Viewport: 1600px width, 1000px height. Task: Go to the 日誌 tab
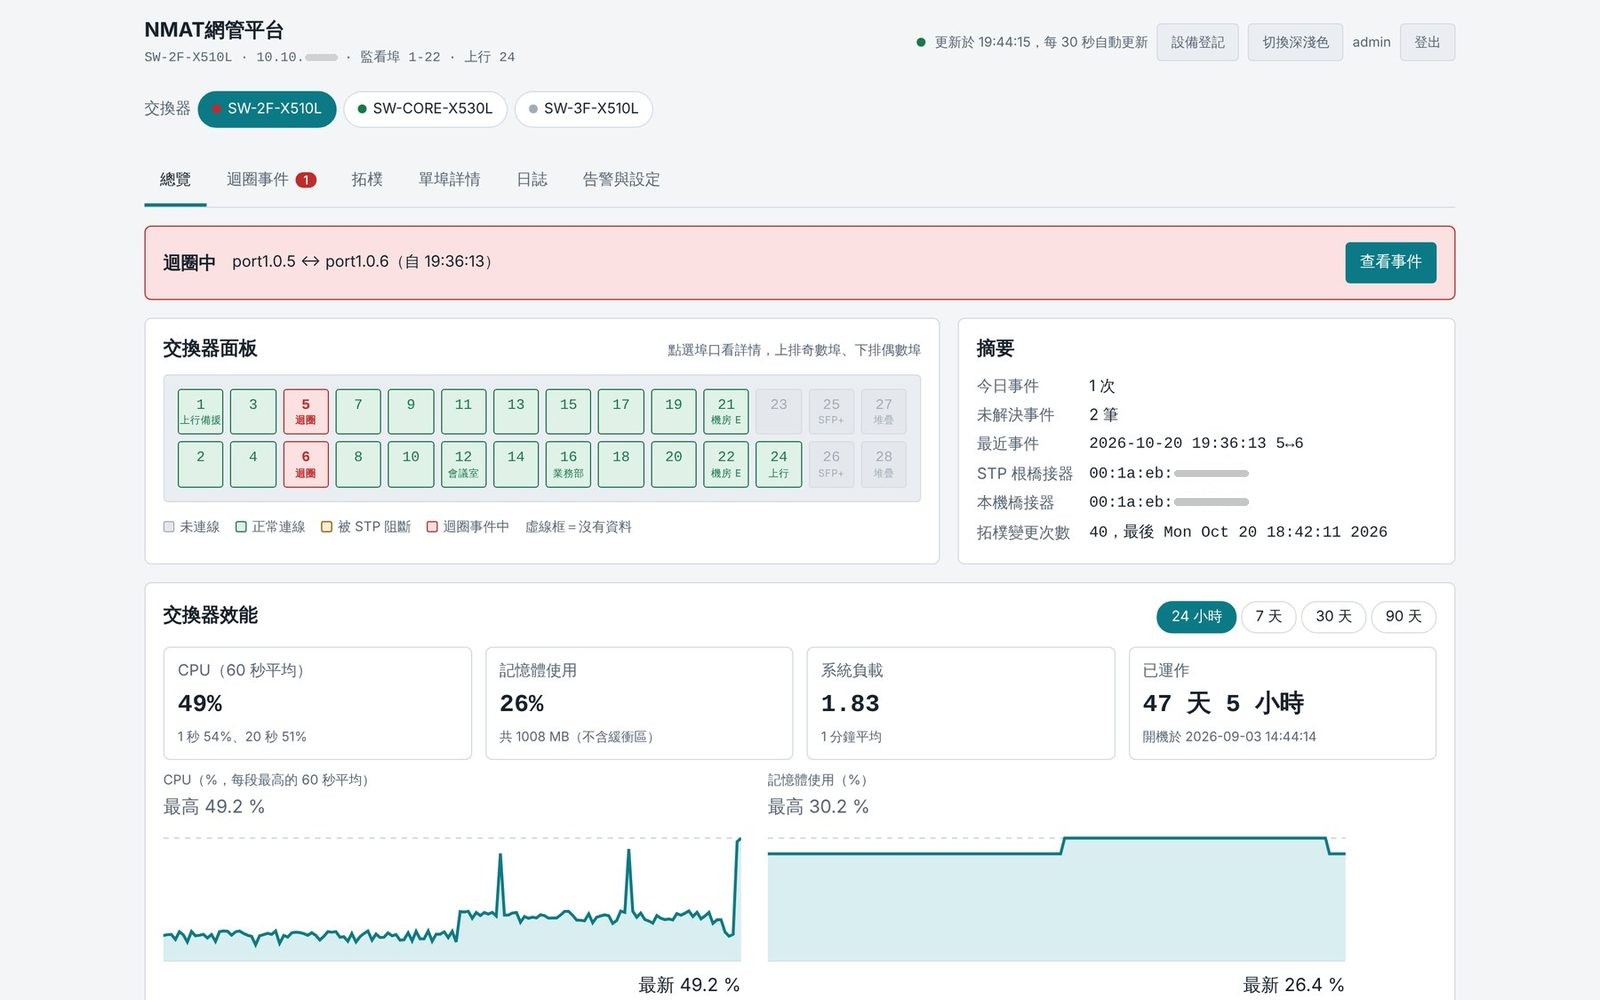(531, 180)
